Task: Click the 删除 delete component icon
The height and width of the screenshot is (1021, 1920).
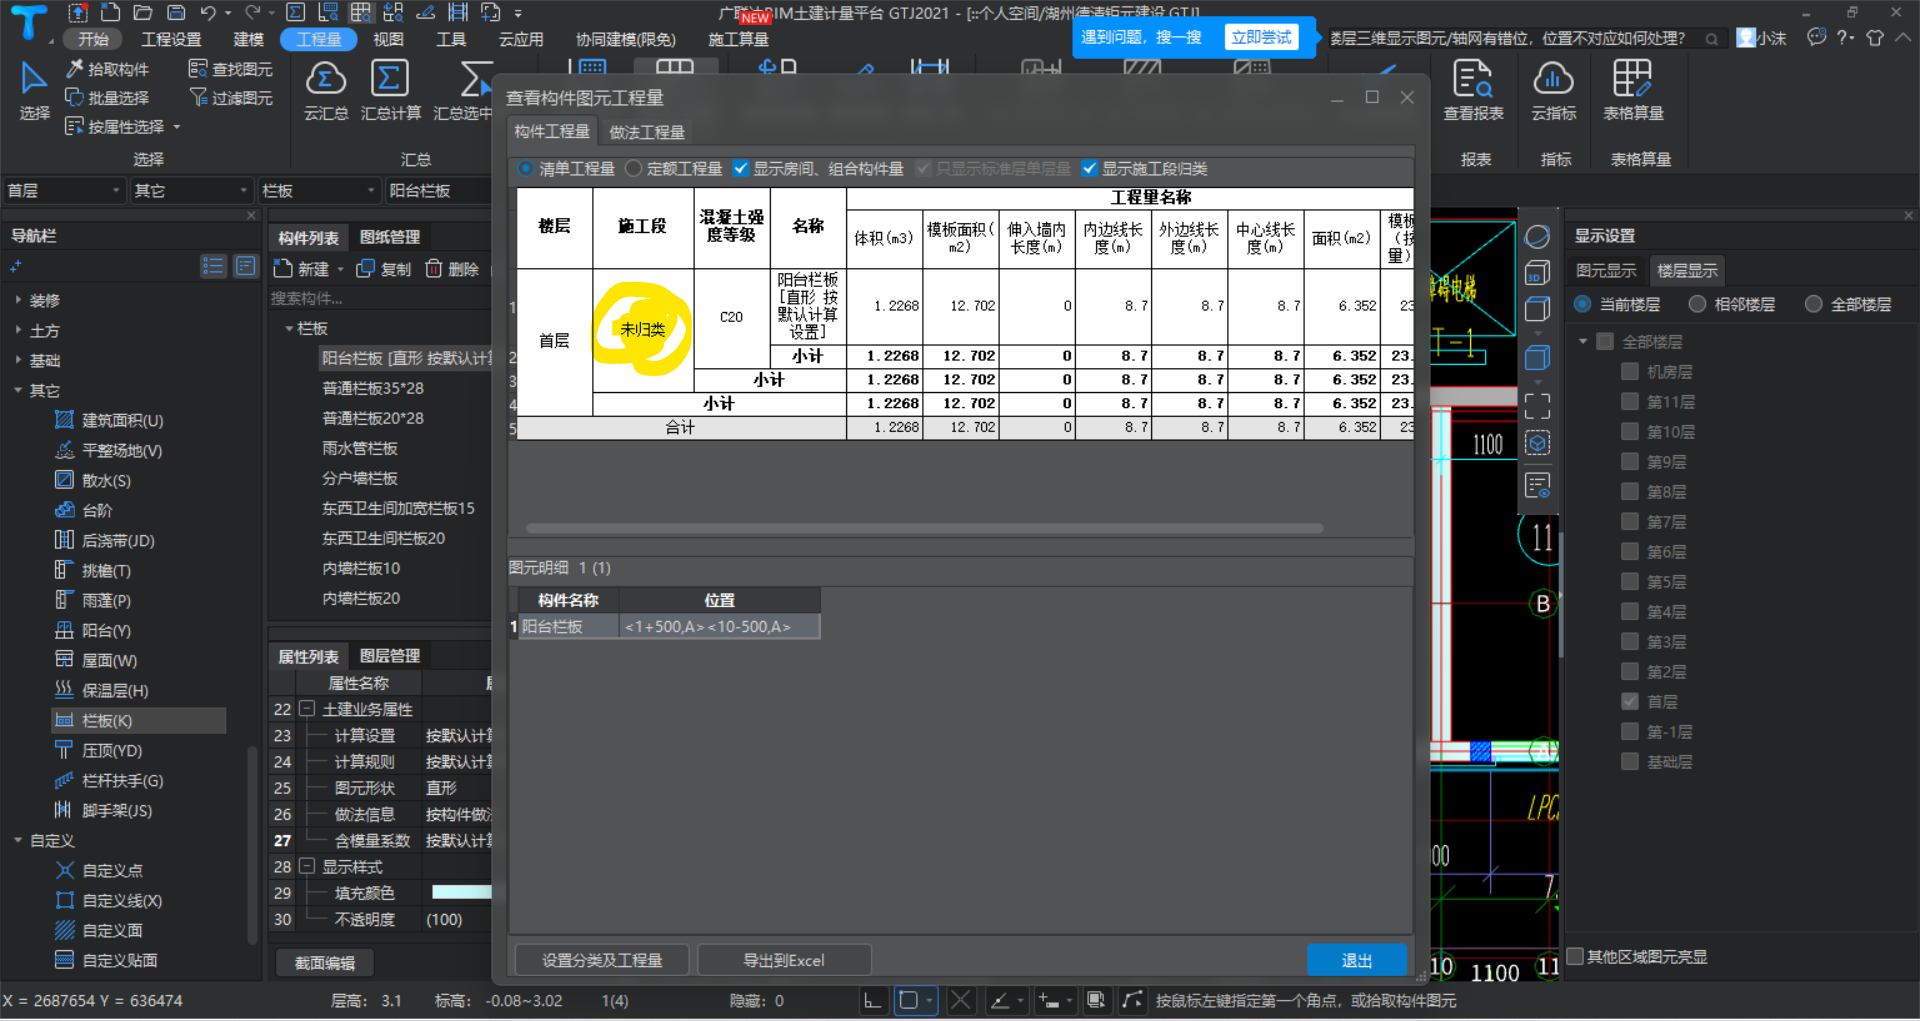Action: click(434, 269)
